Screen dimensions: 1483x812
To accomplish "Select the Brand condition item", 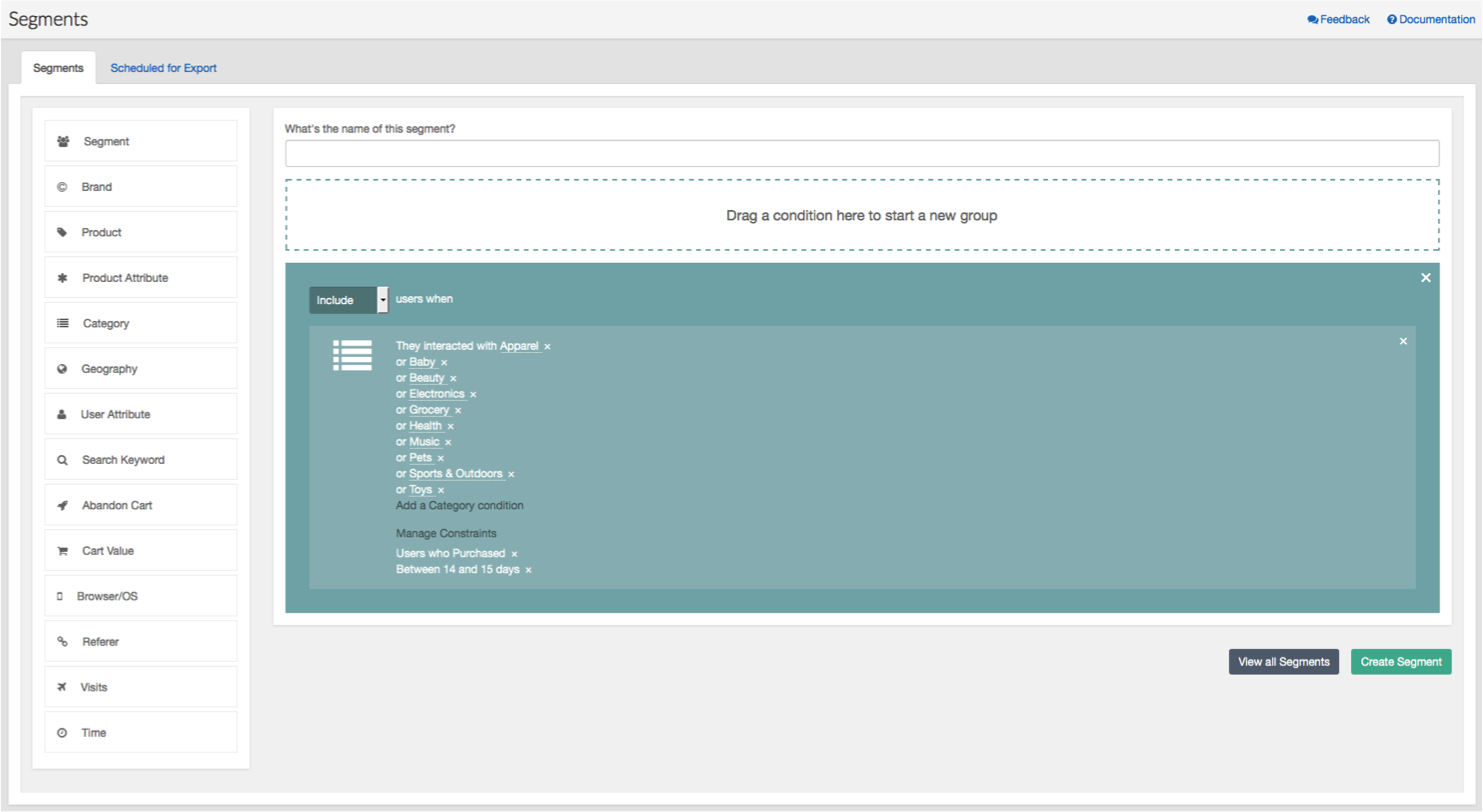I will (x=141, y=187).
